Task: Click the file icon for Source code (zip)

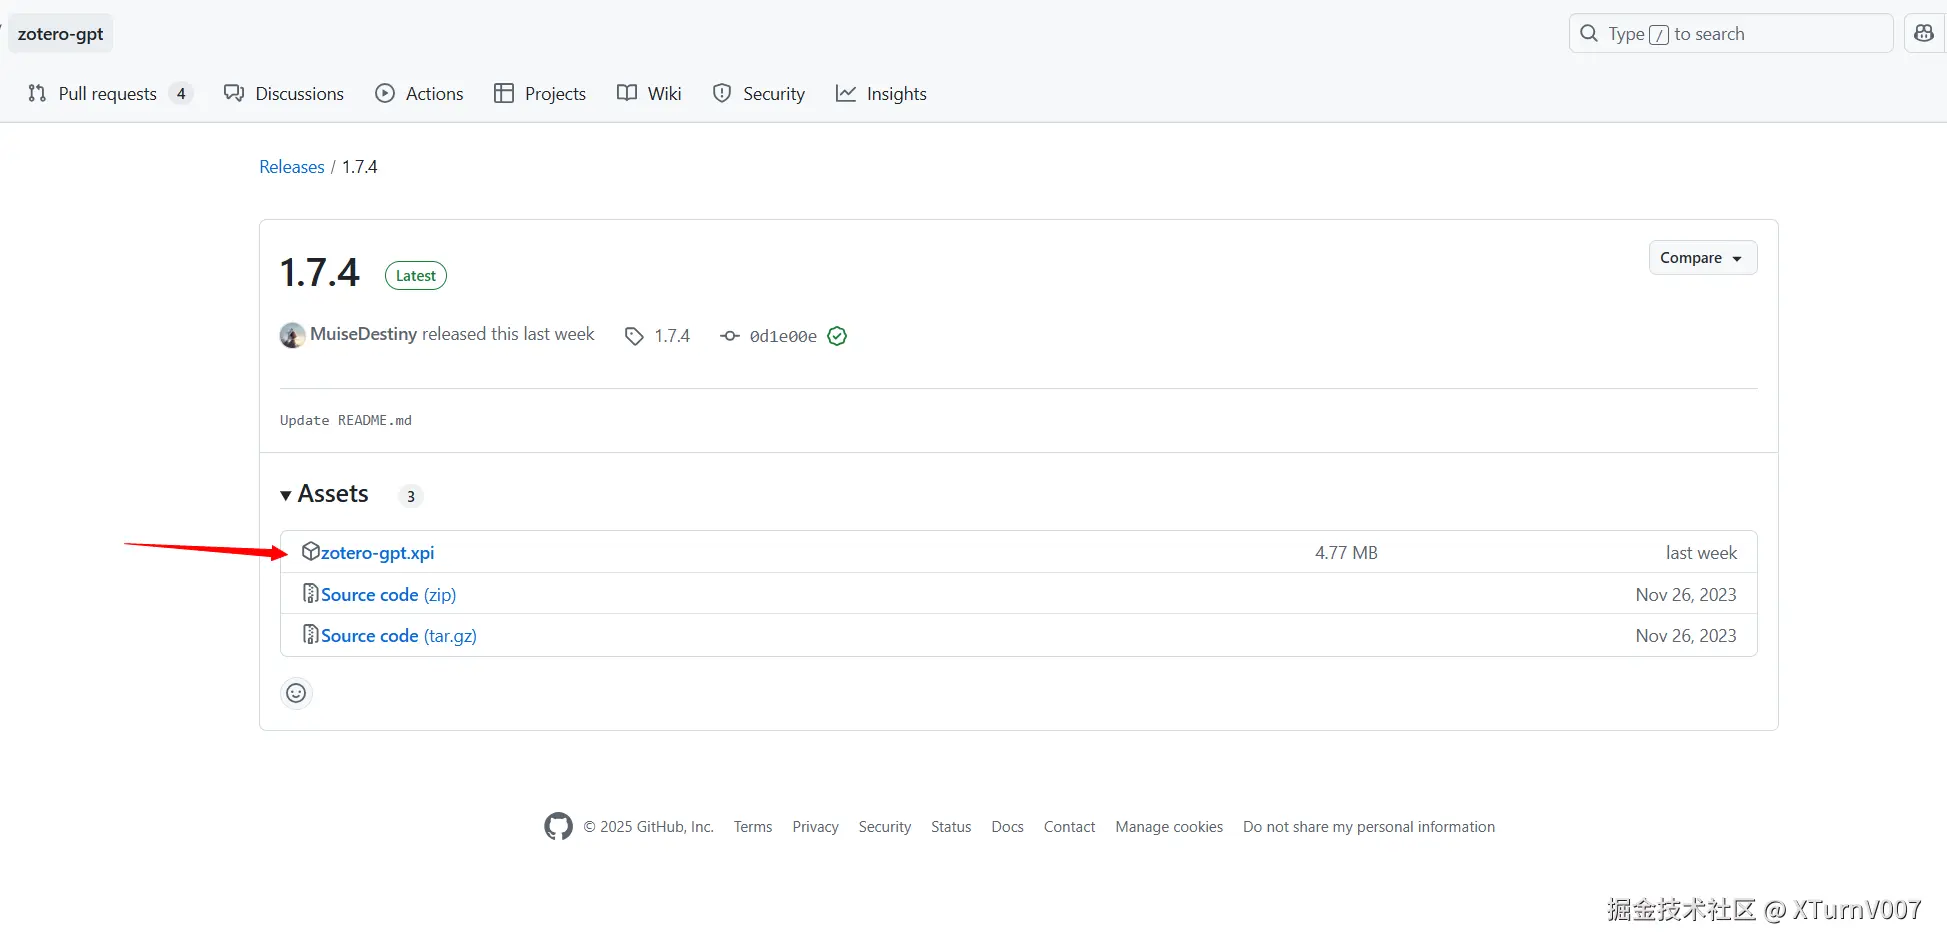Action: [311, 594]
